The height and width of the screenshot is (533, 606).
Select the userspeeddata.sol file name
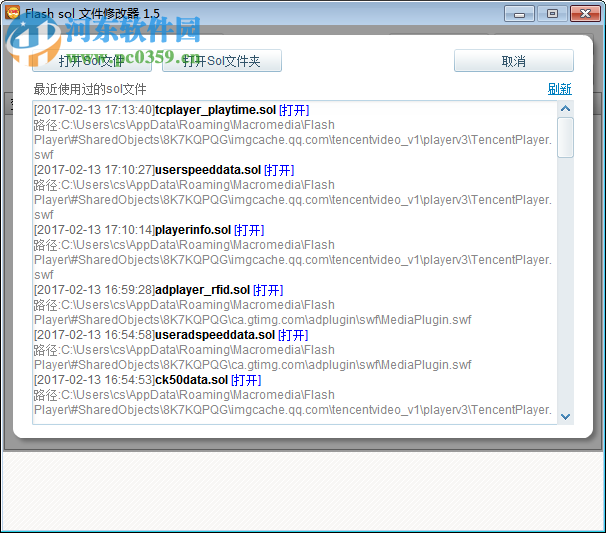[208, 170]
